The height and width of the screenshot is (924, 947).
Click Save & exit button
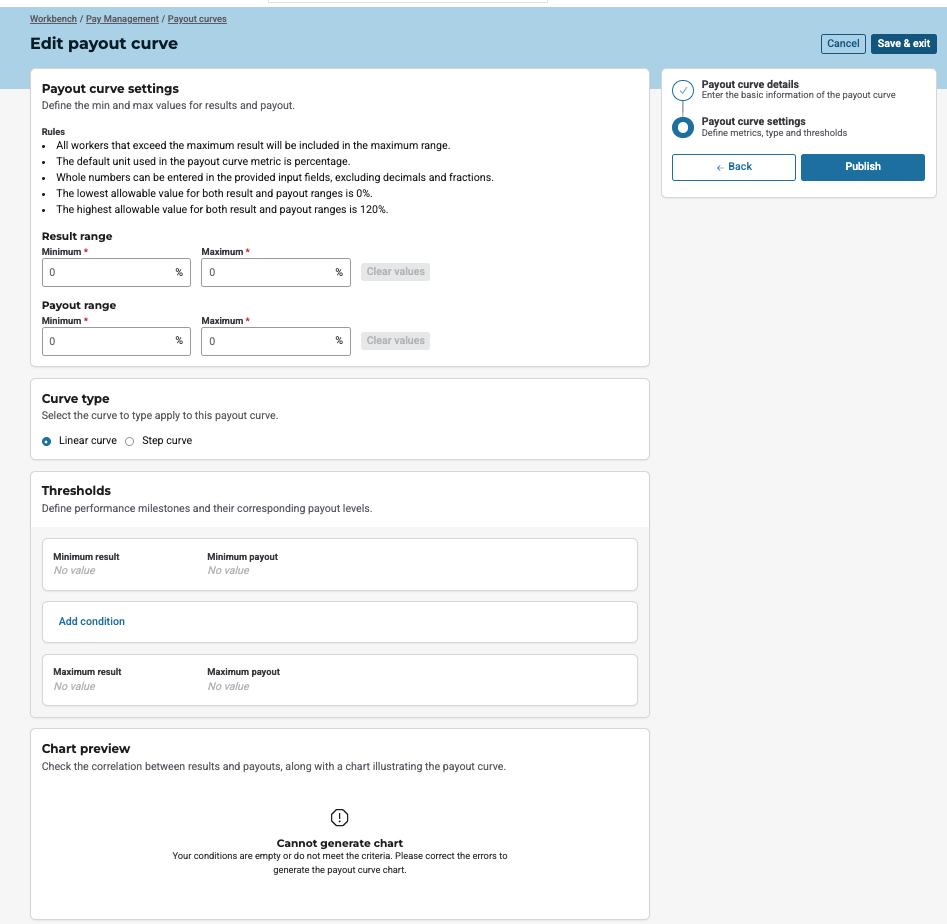[903, 43]
